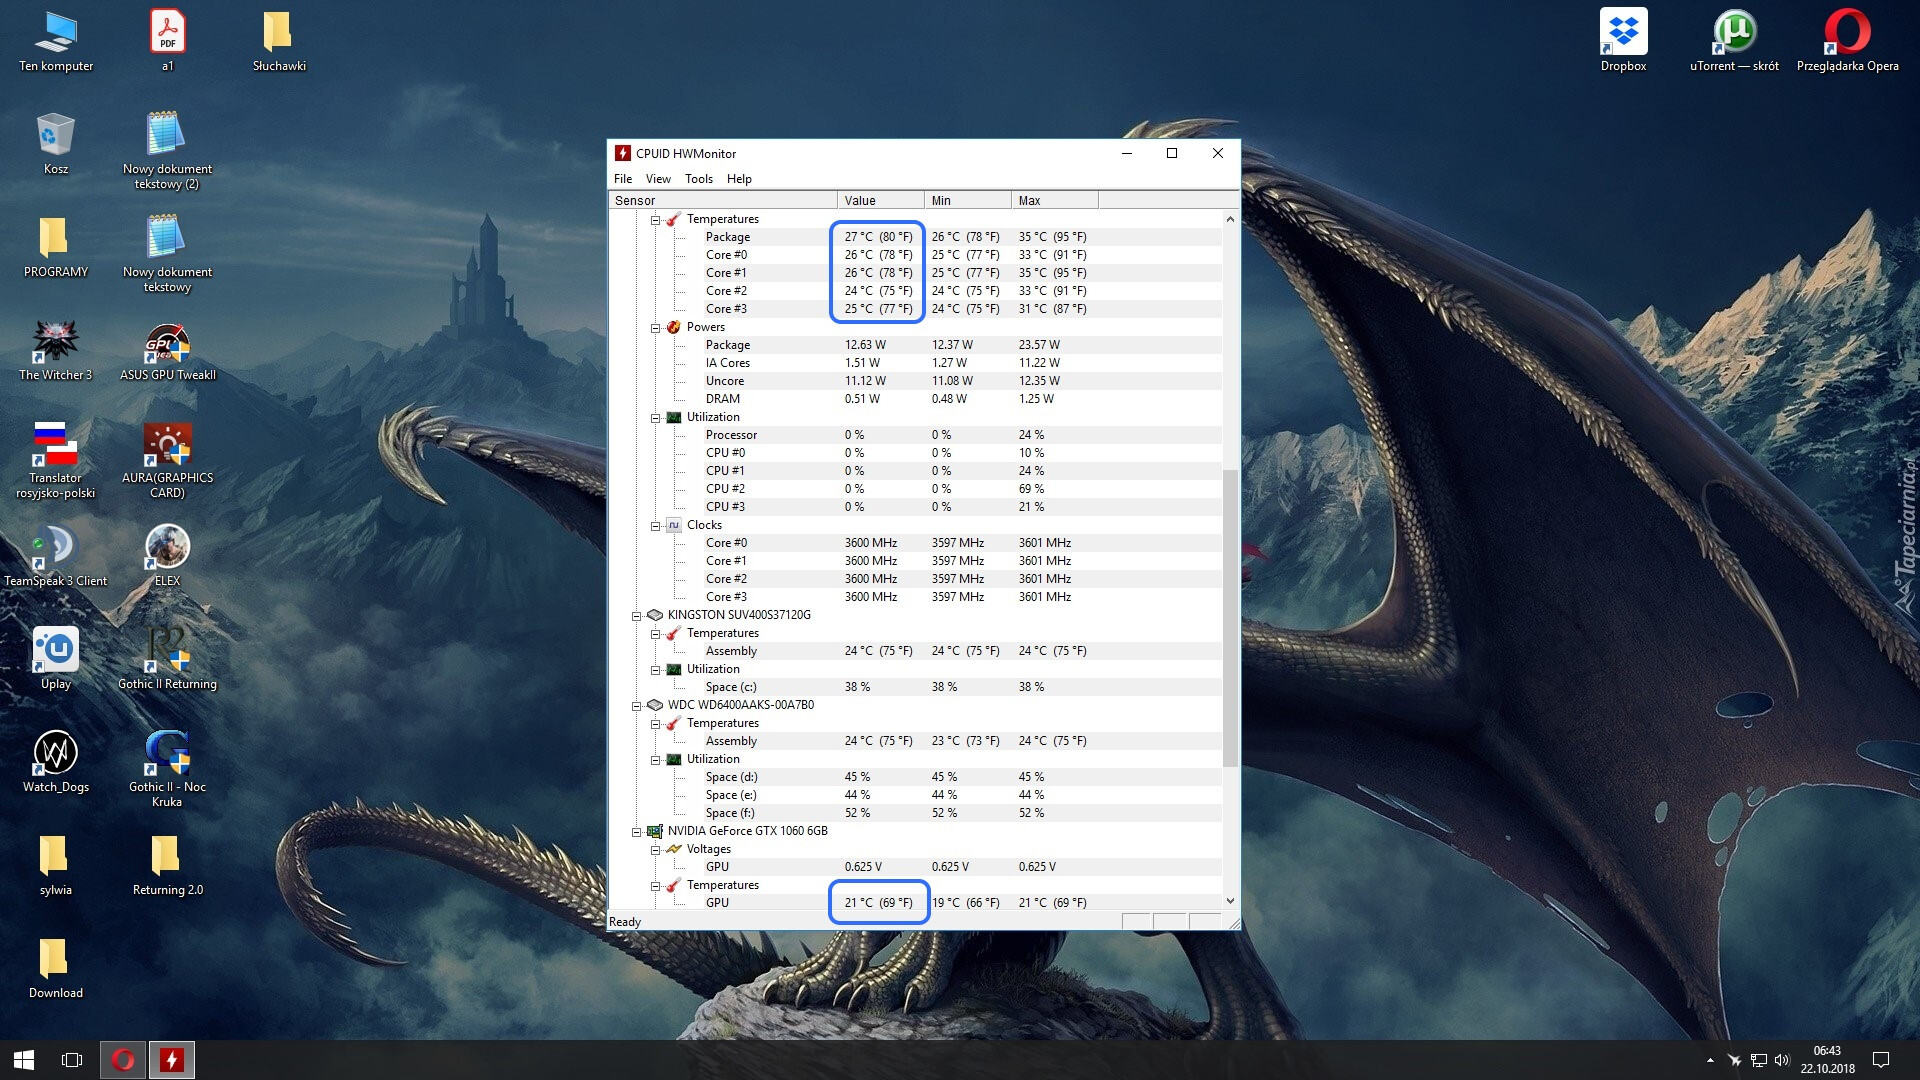Open the View menu
This screenshot has width=1920, height=1080.
(x=658, y=179)
